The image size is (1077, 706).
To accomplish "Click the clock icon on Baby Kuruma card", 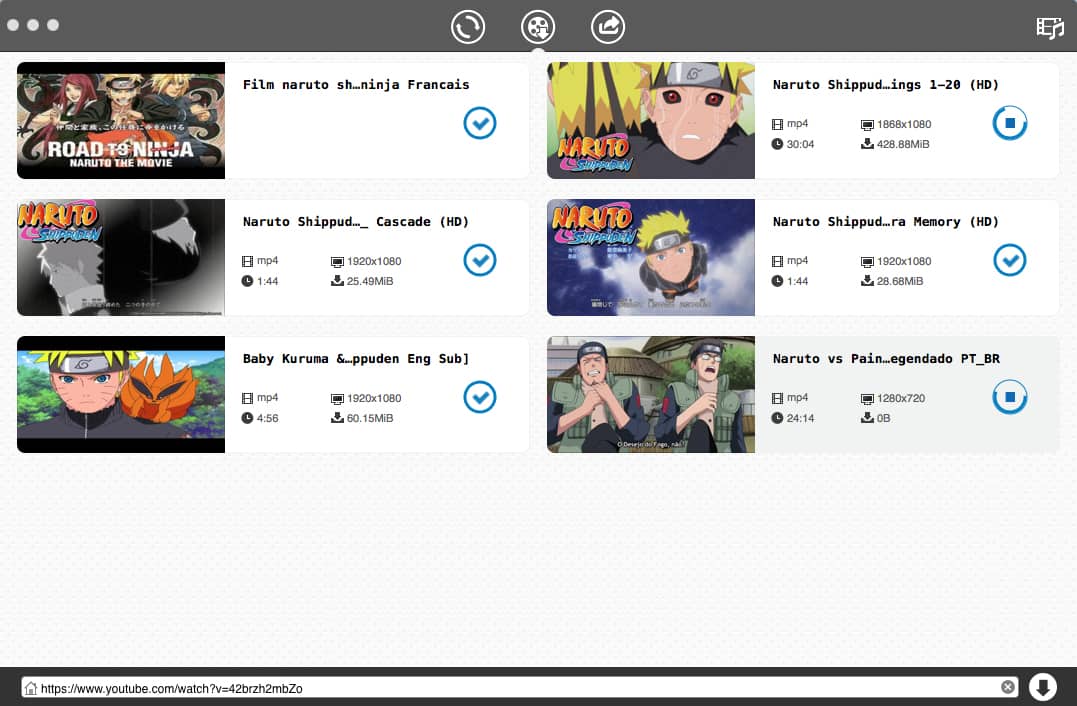I will tap(247, 418).
